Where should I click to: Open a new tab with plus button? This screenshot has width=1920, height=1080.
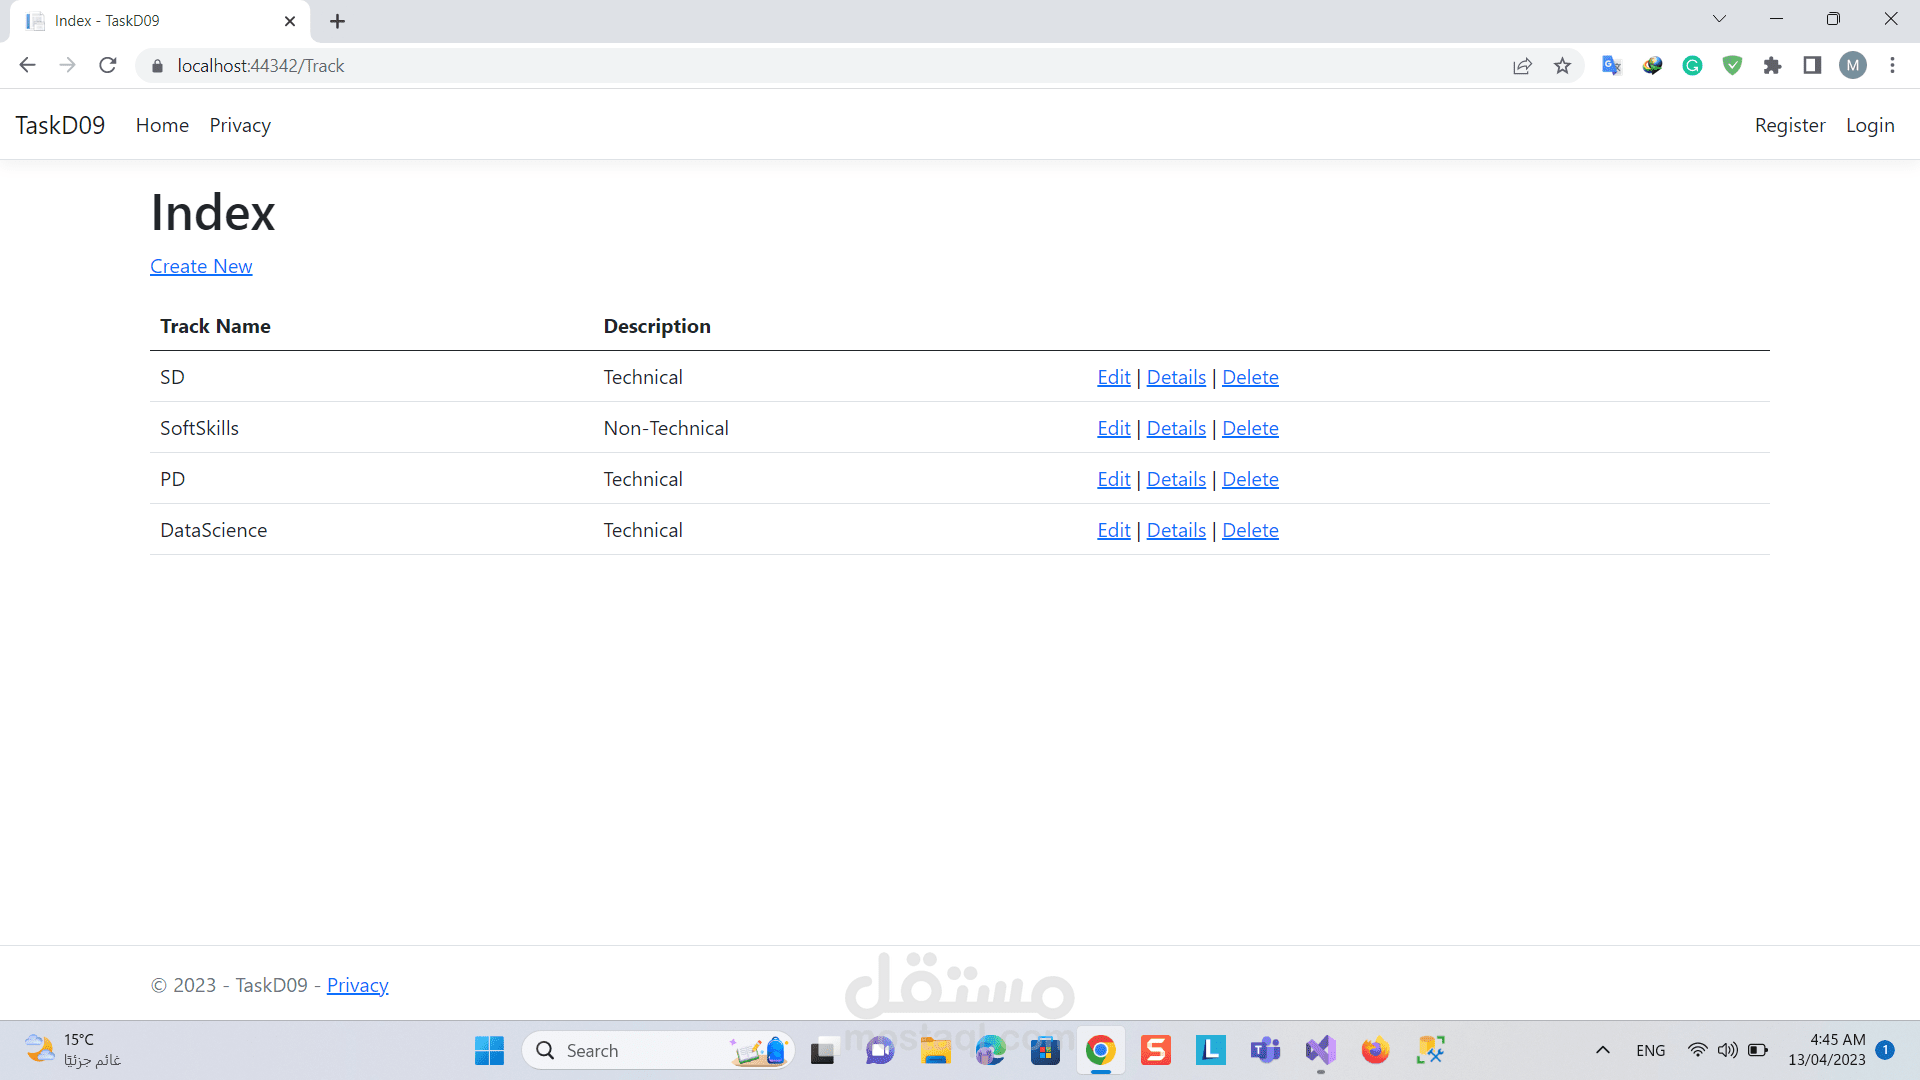337,21
